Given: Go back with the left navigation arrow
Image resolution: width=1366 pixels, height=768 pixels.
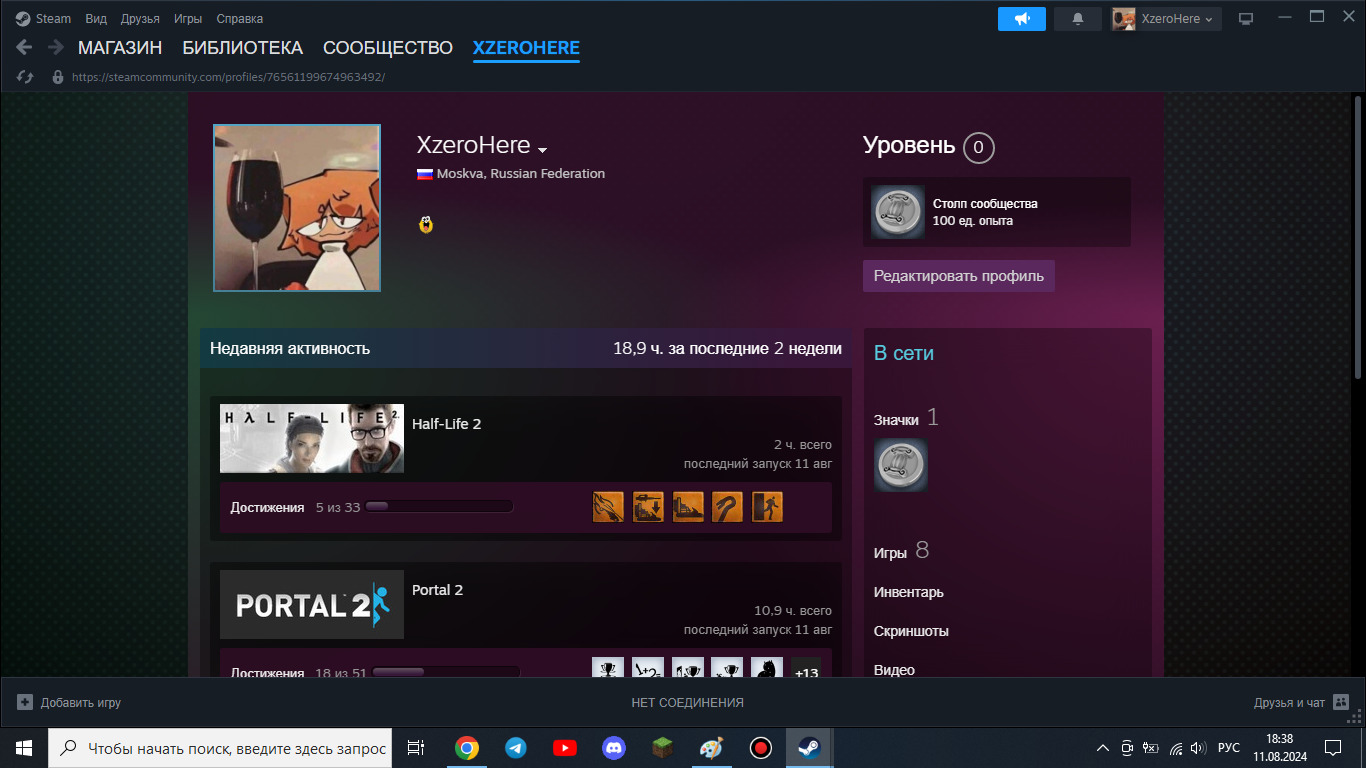Looking at the screenshot, I should pyautogui.click(x=24, y=47).
